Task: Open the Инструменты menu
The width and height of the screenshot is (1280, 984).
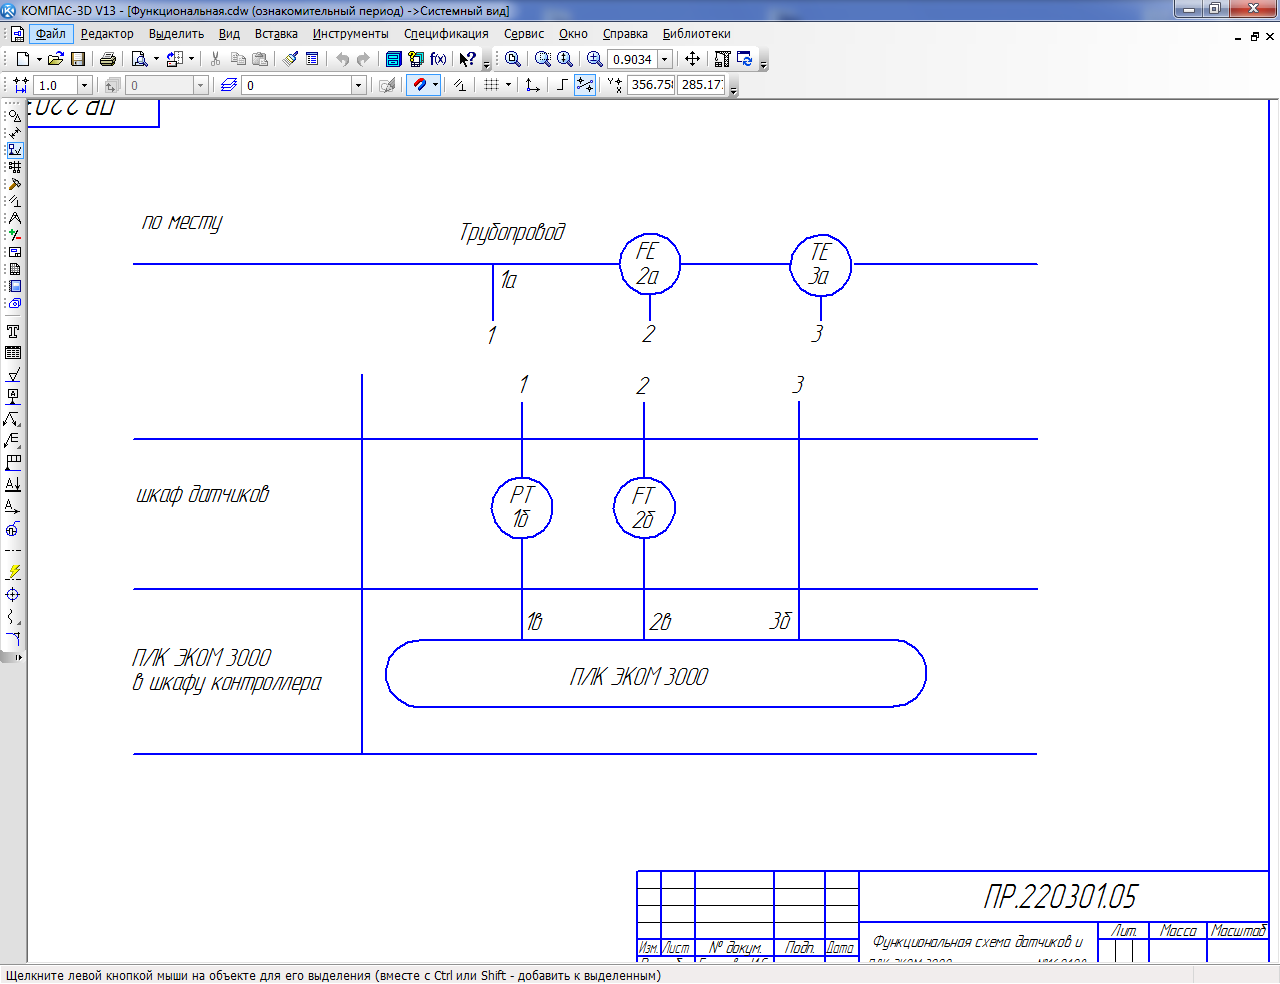Action: 350,33
